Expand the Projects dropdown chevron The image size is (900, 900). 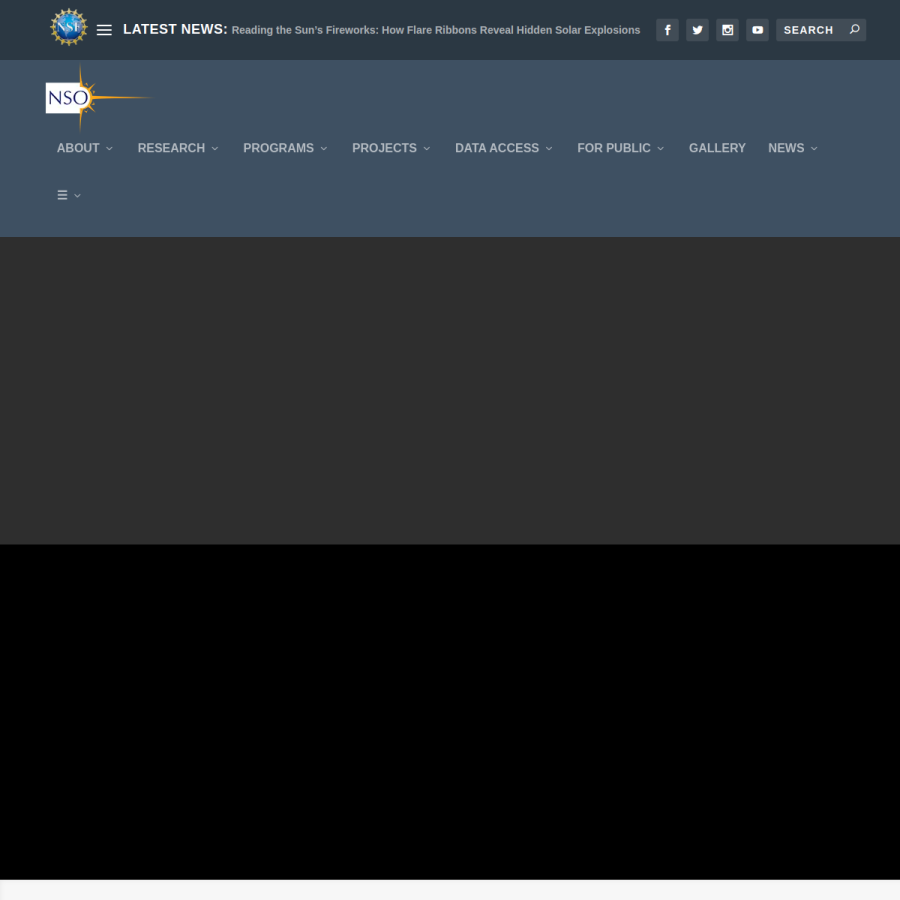[x=426, y=149]
